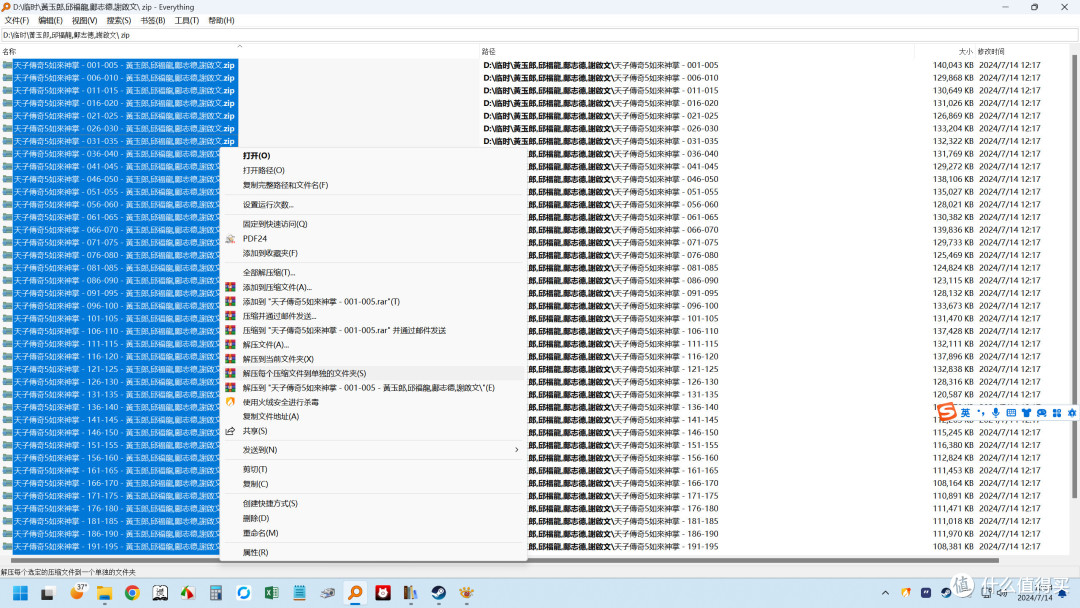Click the Huorong shield icon beside 使用火绒安全进行杀毒
The image size is (1080, 608).
point(230,401)
